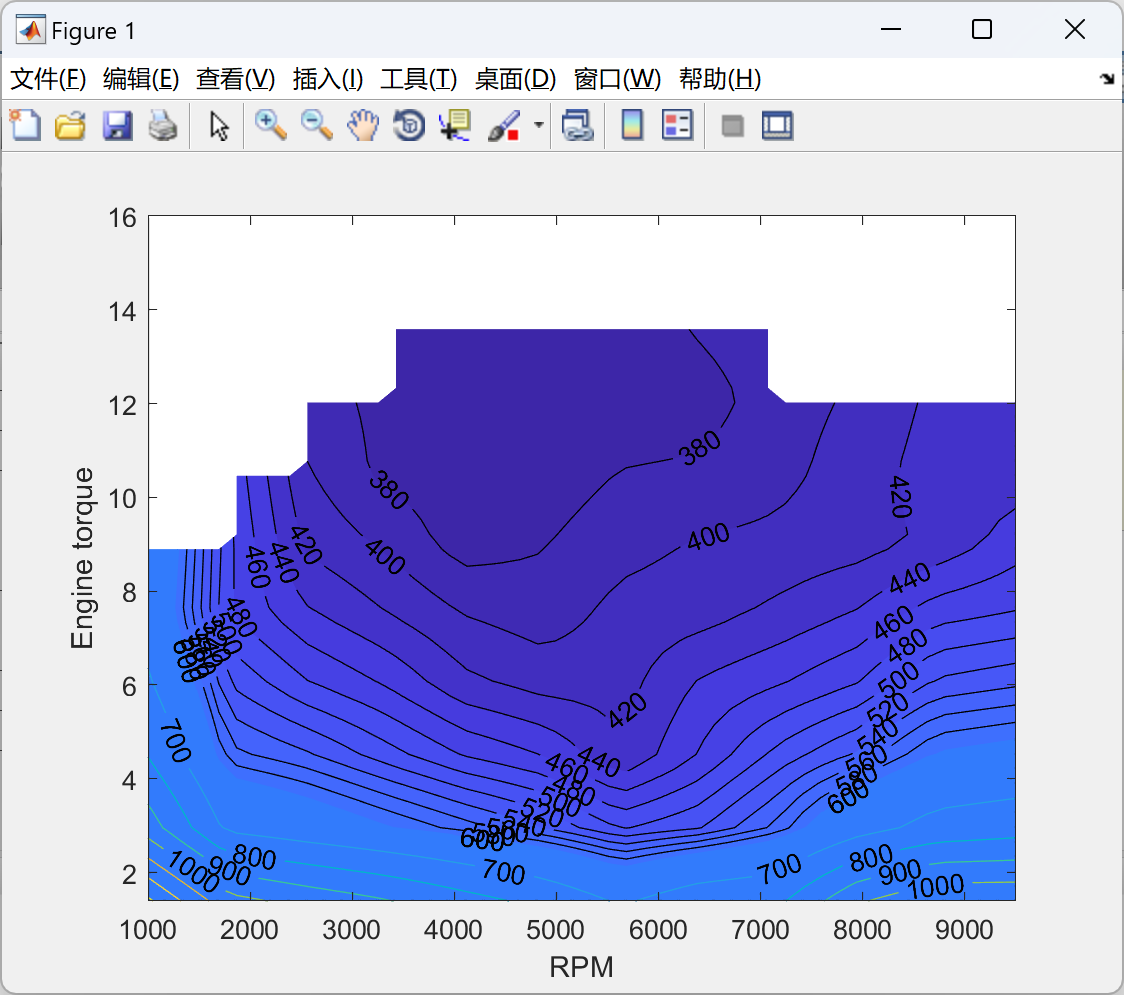Click the x-axis tick label '5000'
This screenshot has width=1124, height=995.
tap(556, 930)
